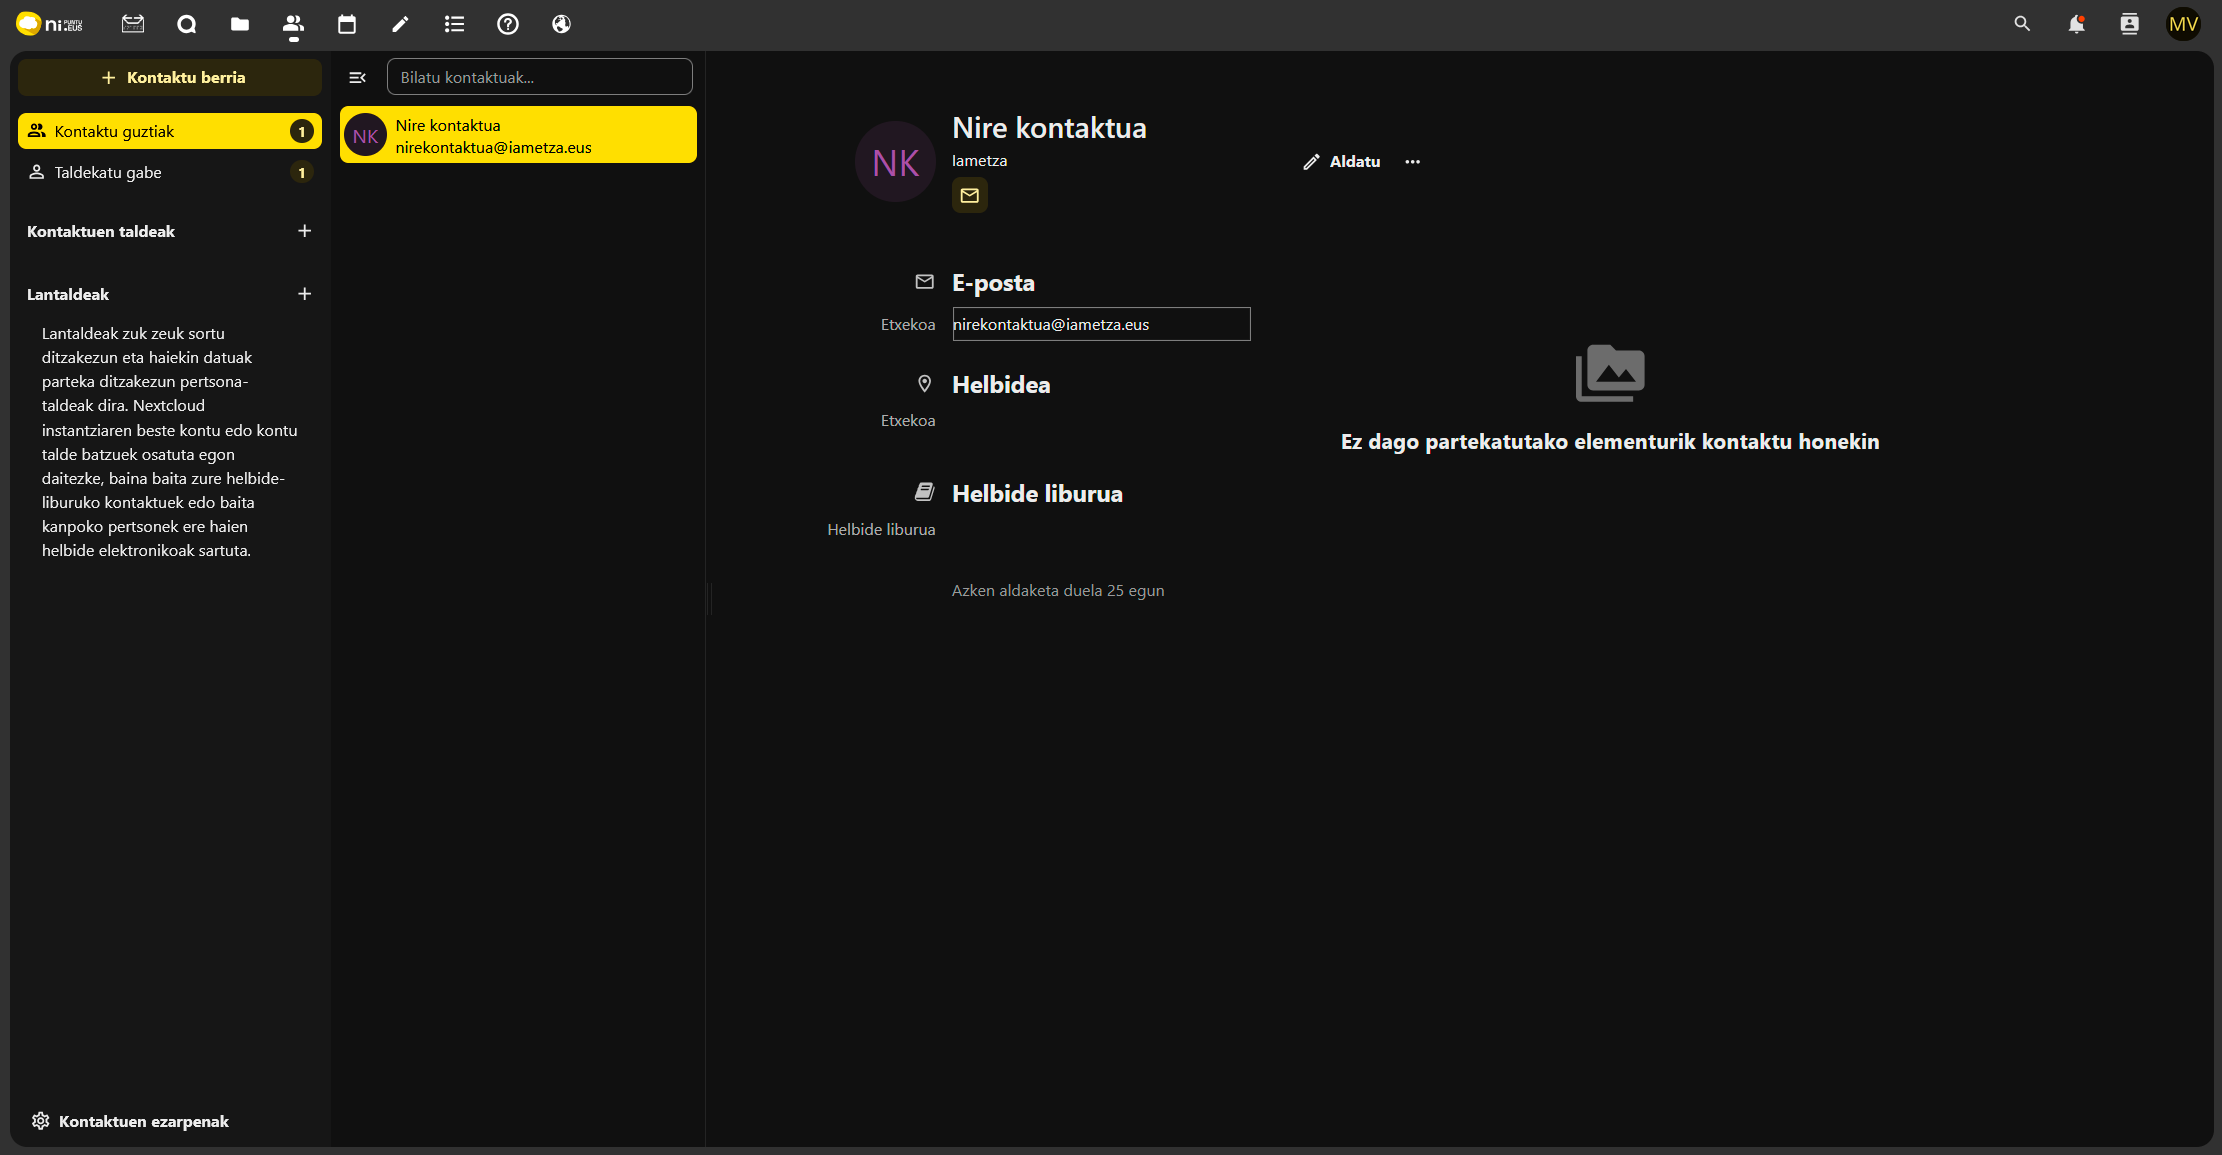Click the email envelope icon under Iametza
The width and height of the screenshot is (2222, 1155).
pos(969,196)
